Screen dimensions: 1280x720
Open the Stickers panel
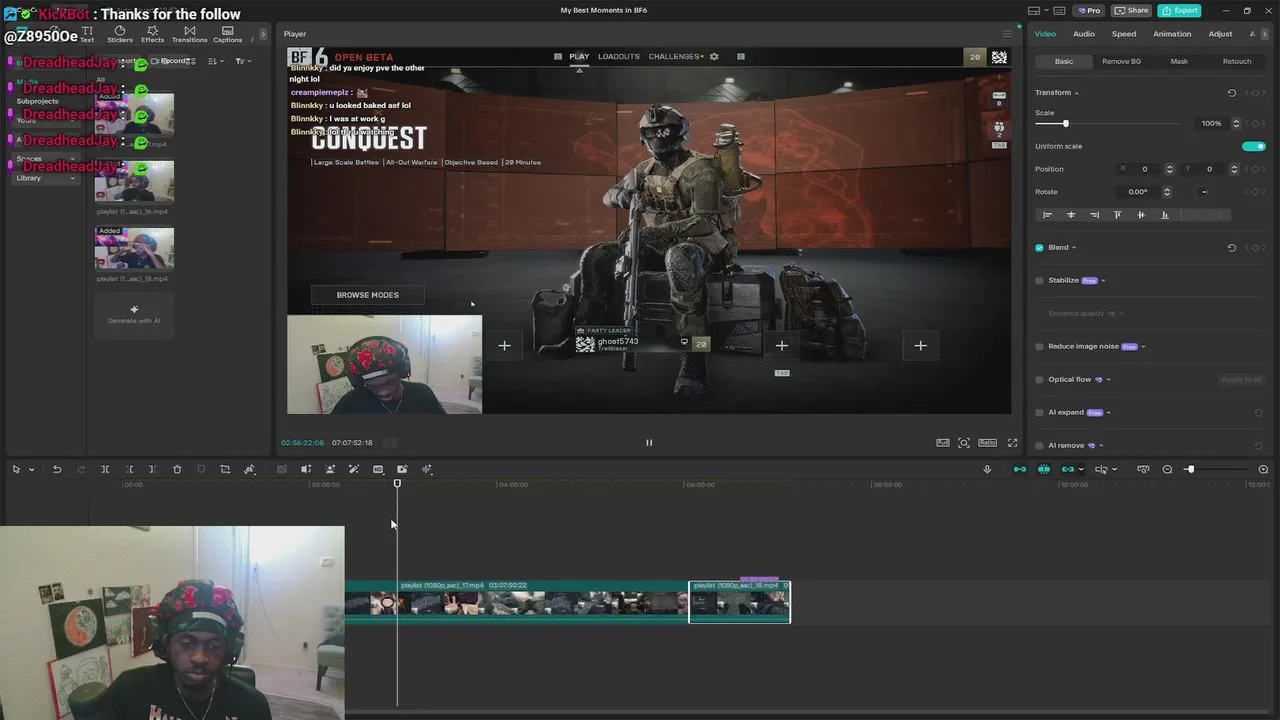click(120, 34)
